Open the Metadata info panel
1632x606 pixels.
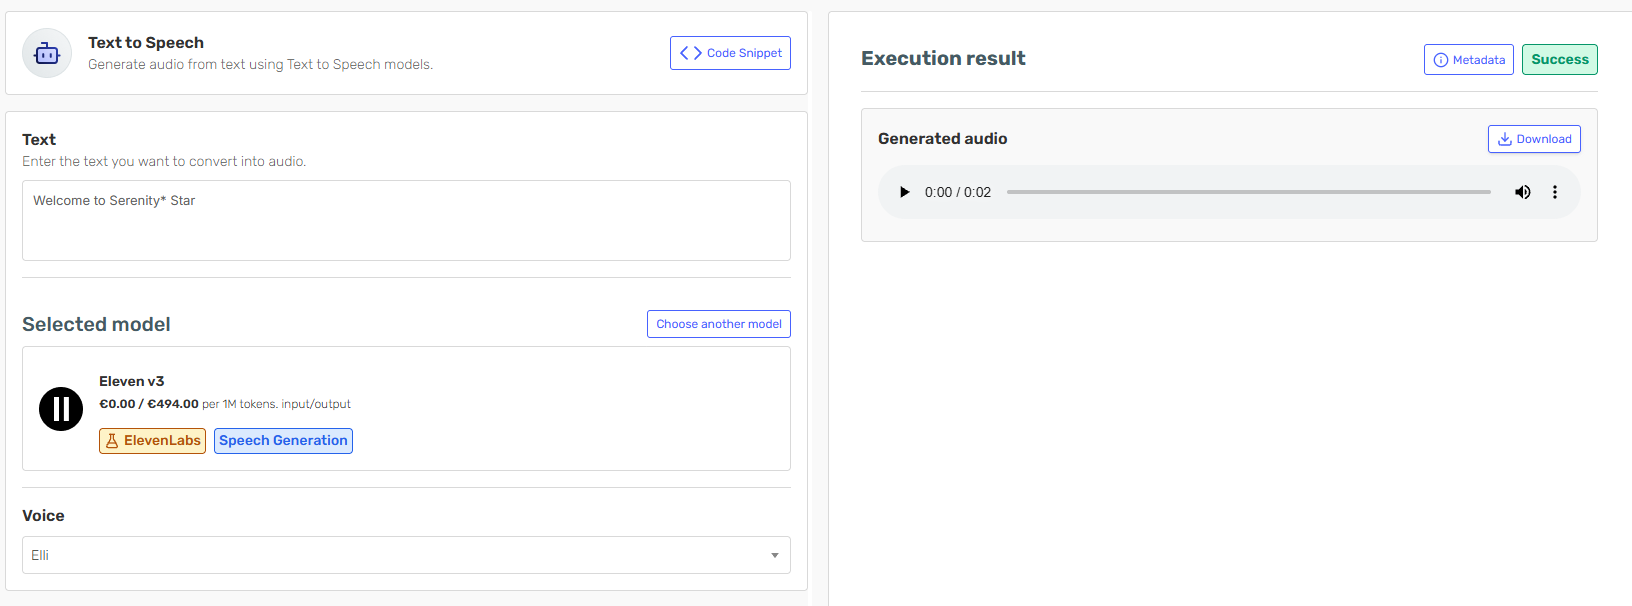pyautogui.click(x=1468, y=60)
